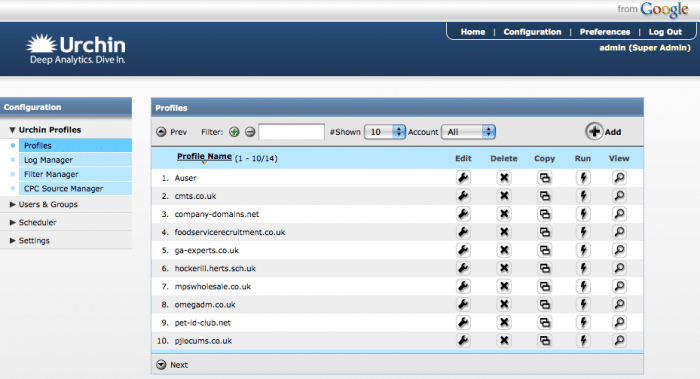The width and height of the screenshot is (700, 379).
Task: Edit the hockerill.herts.sch.uk profile
Action: [463, 268]
